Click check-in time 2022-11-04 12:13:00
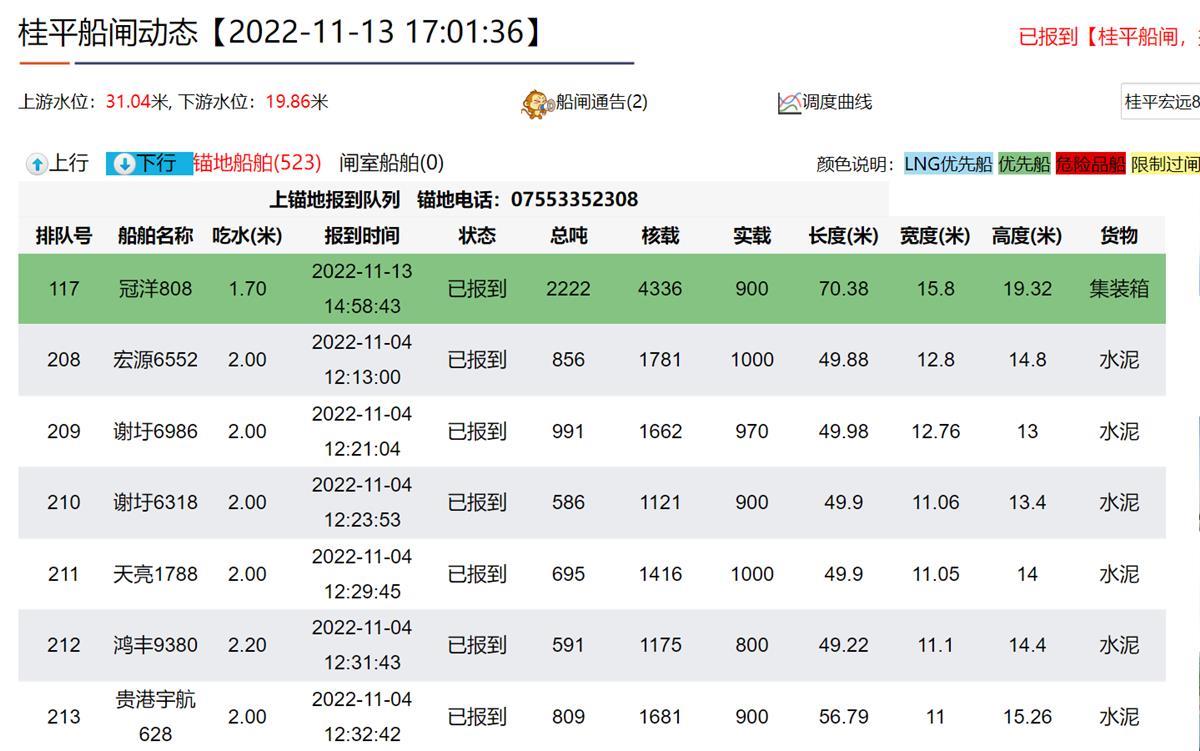The height and width of the screenshot is (751, 1200). [x=361, y=360]
